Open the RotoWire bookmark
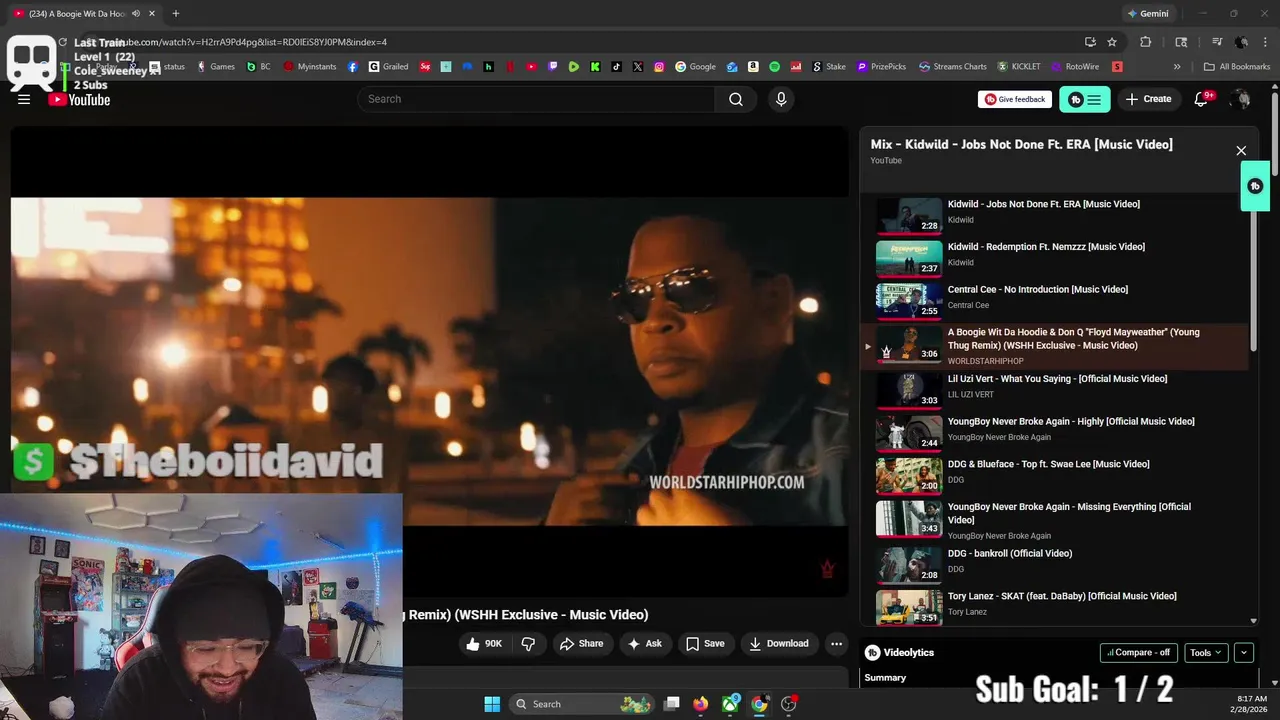 tap(1075, 67)
